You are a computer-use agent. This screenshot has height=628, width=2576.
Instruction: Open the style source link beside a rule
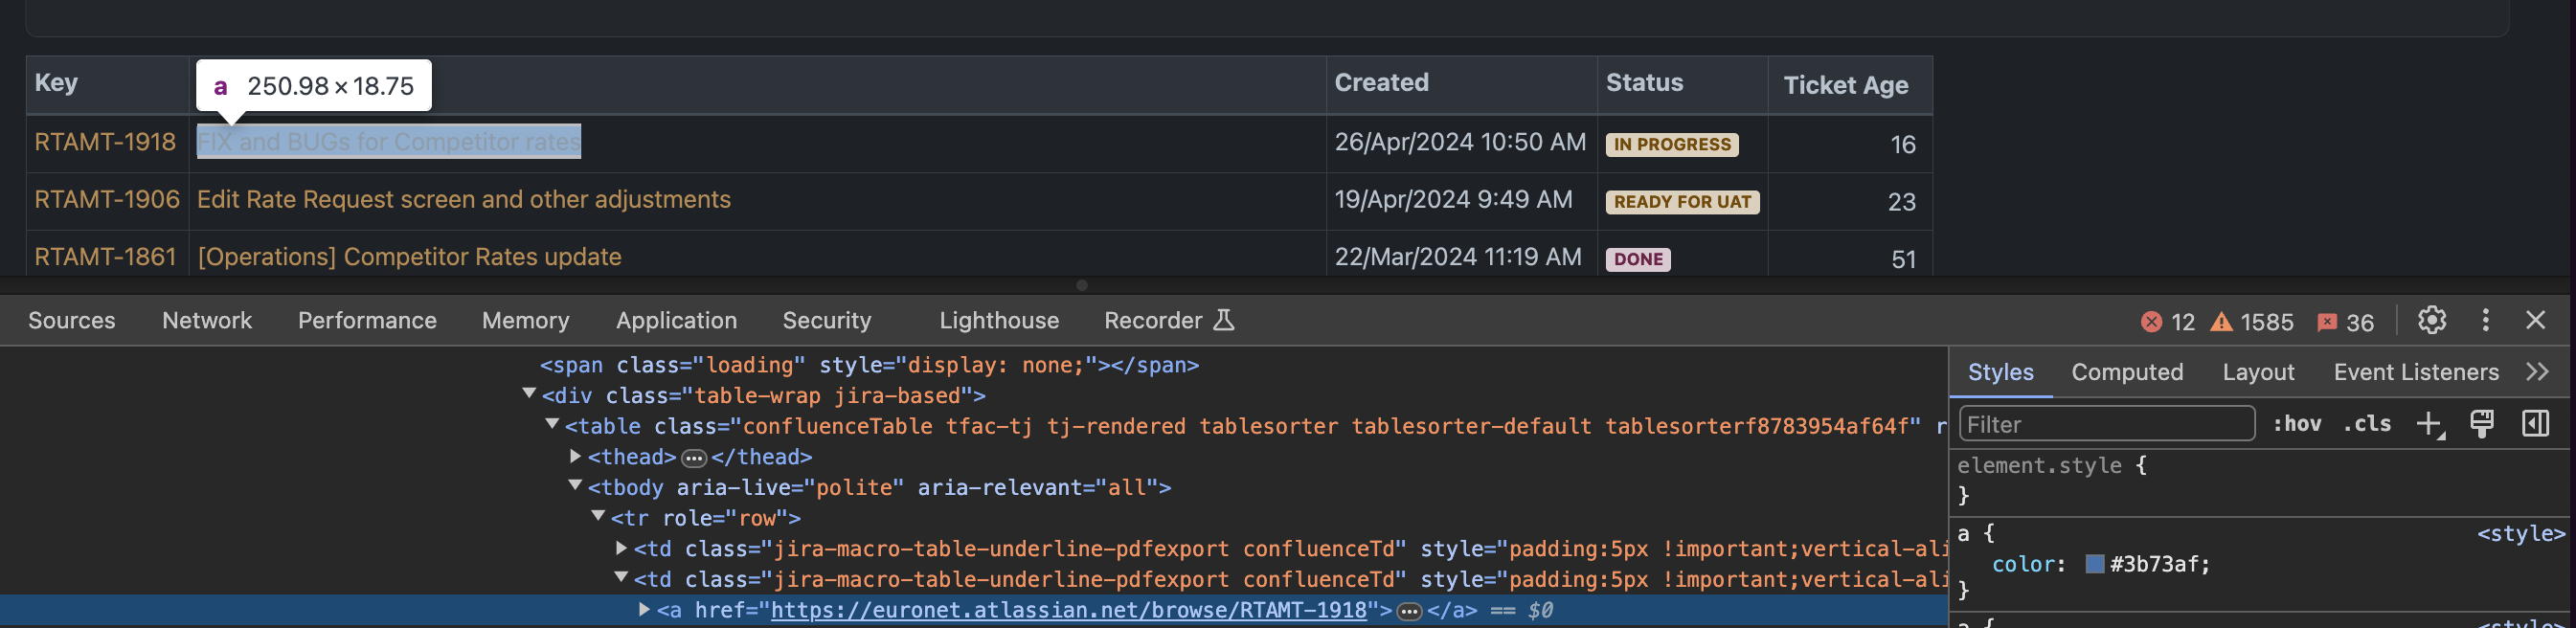point(2520,534)
